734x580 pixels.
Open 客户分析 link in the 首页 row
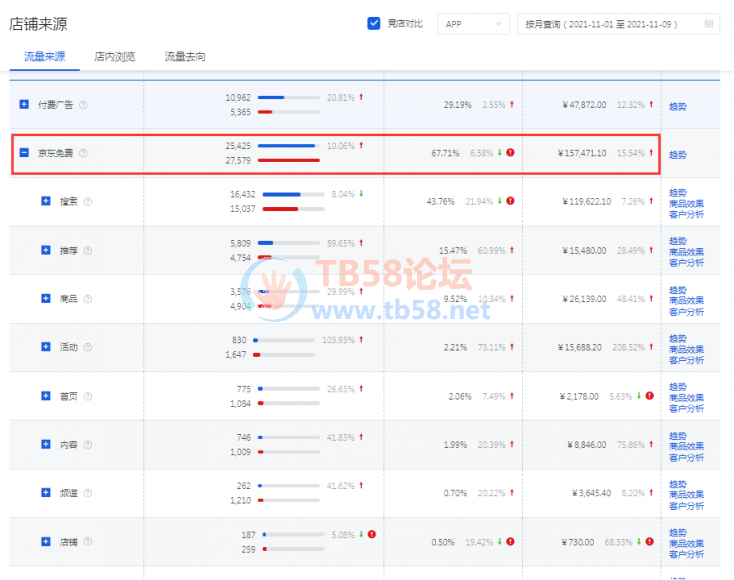pyautogui.click(x=686, y=409)
